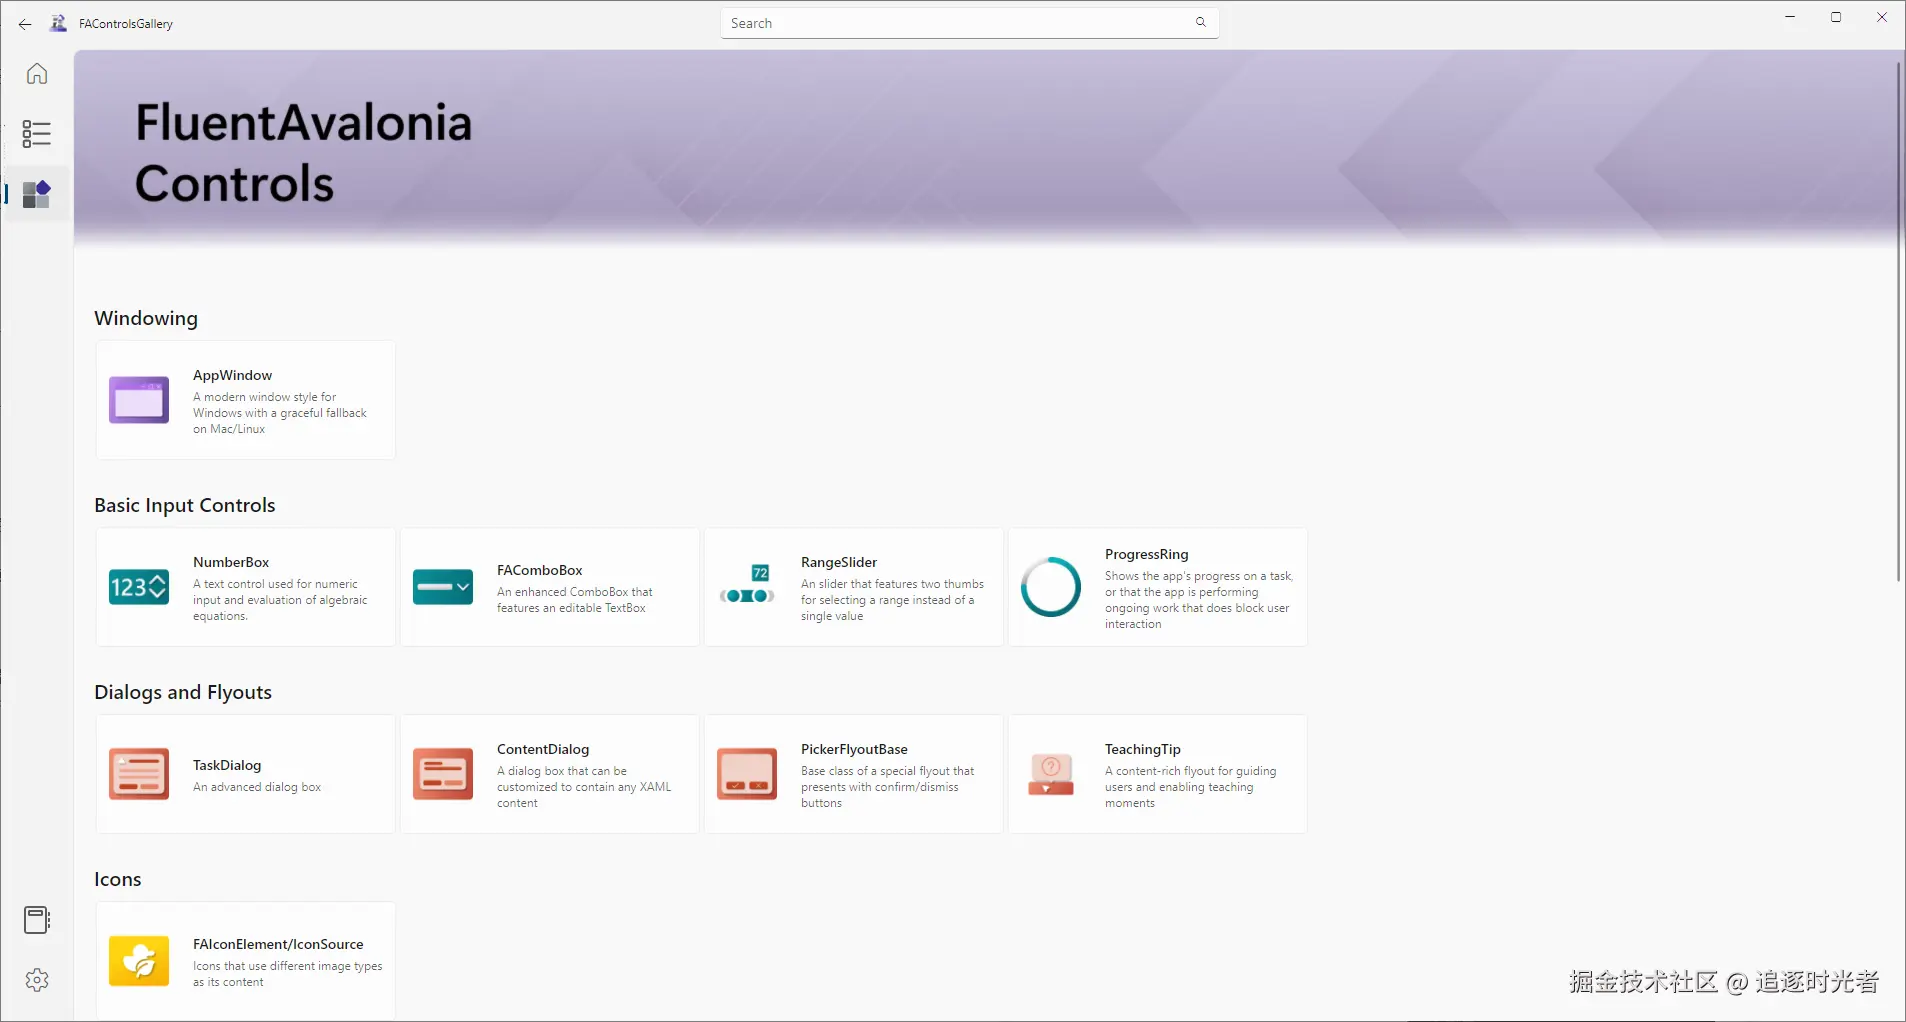Open the NumberBox title
1906x1022 pixels.
click(231, 562)
